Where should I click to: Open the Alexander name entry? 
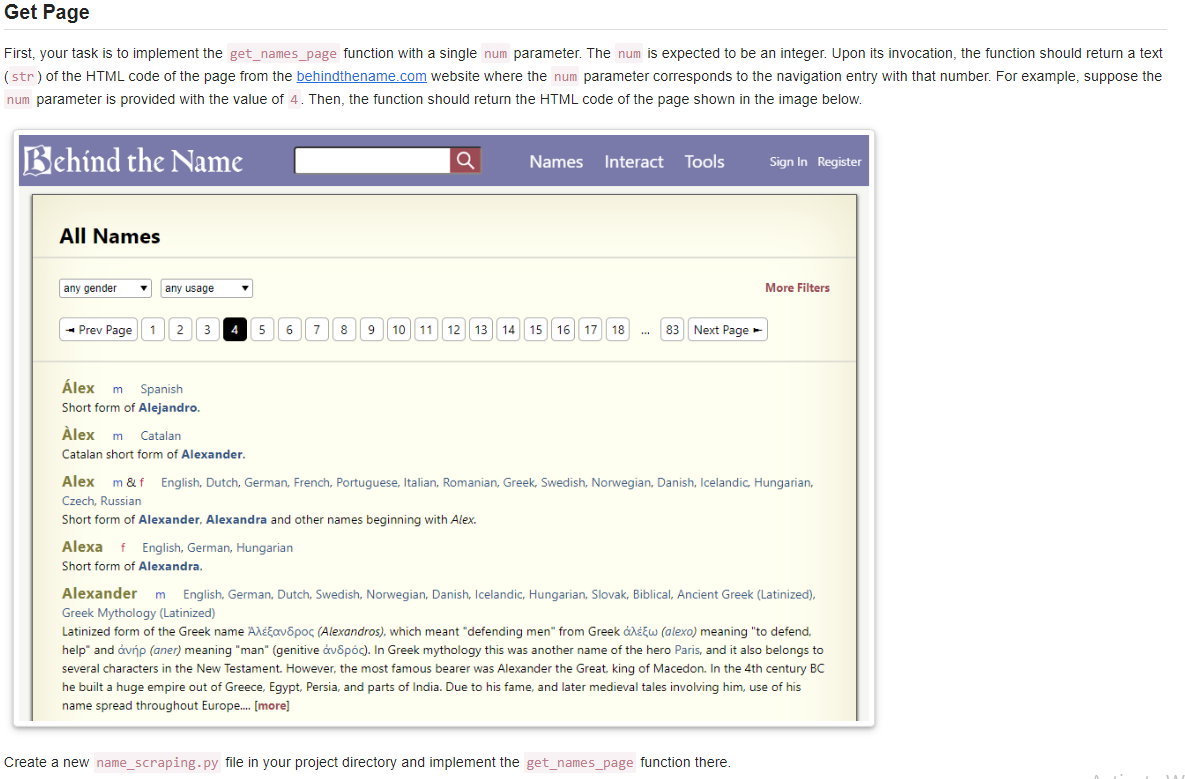click(x=99, y=593)
